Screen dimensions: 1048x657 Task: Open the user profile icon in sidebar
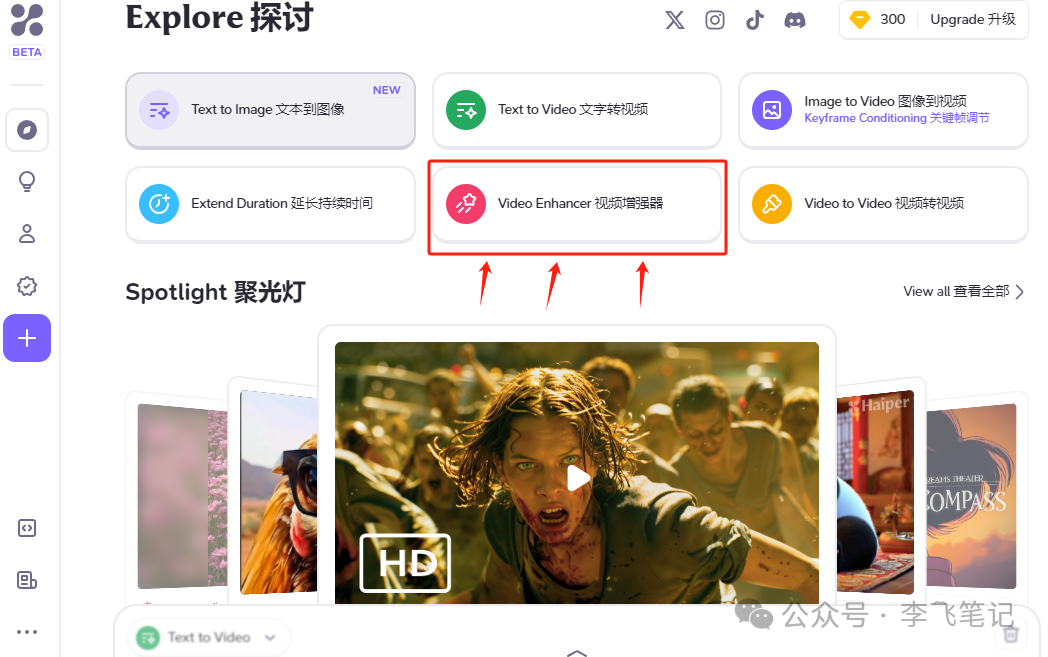pyautogui.click(x=27, y=233)
